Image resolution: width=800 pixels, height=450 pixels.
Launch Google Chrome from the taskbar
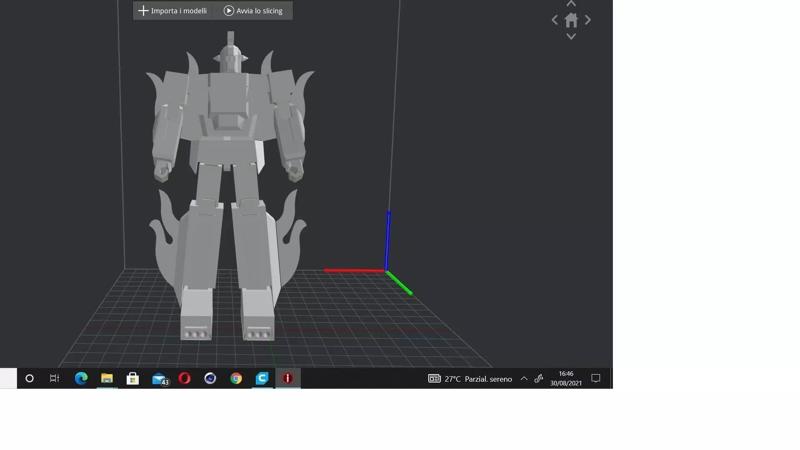[236, 378]
